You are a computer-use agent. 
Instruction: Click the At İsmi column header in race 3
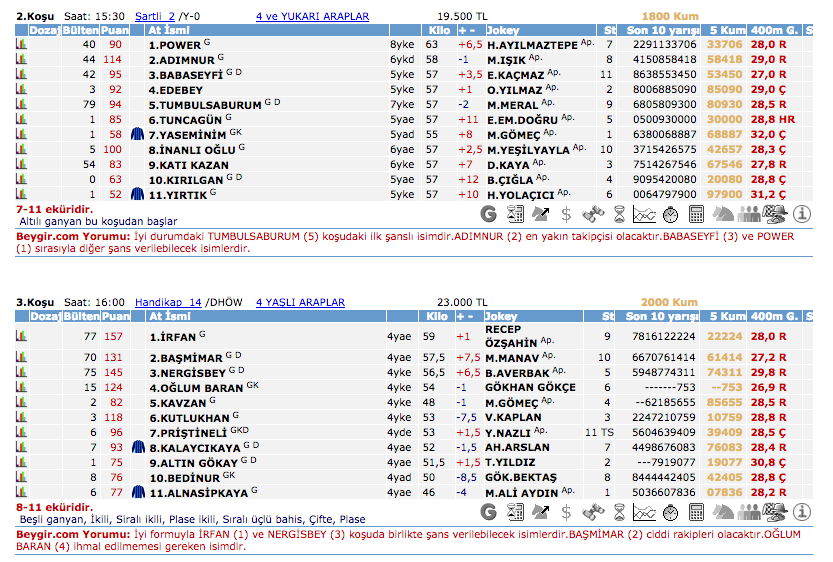coord(171,316)
